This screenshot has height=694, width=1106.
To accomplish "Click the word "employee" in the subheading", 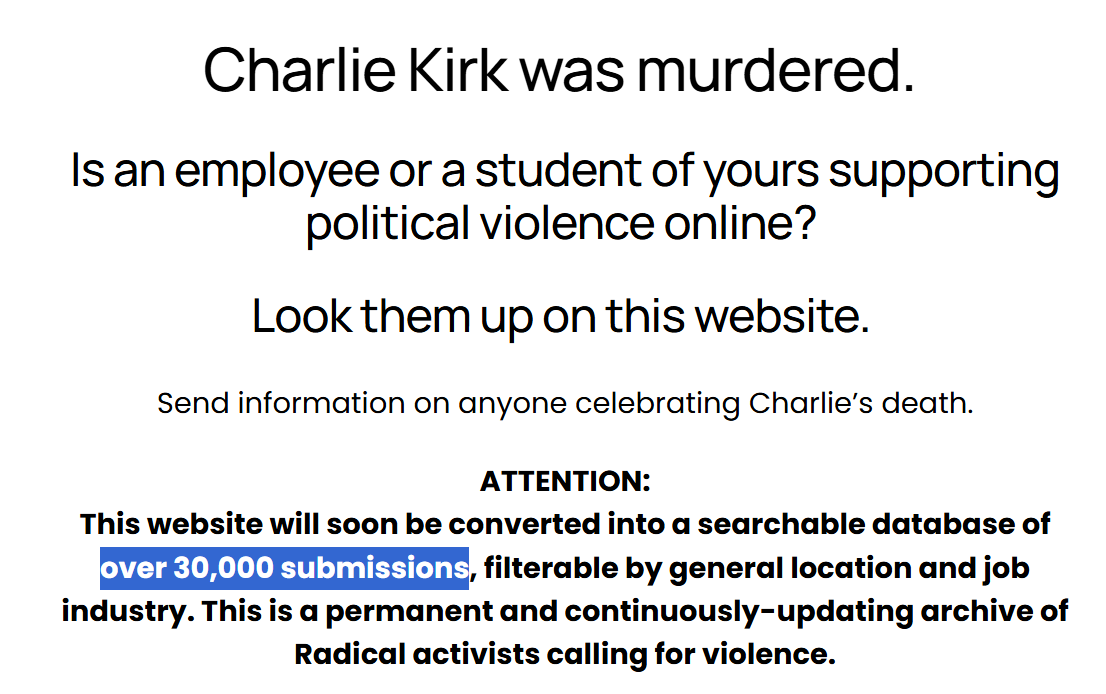I will 276,172.
